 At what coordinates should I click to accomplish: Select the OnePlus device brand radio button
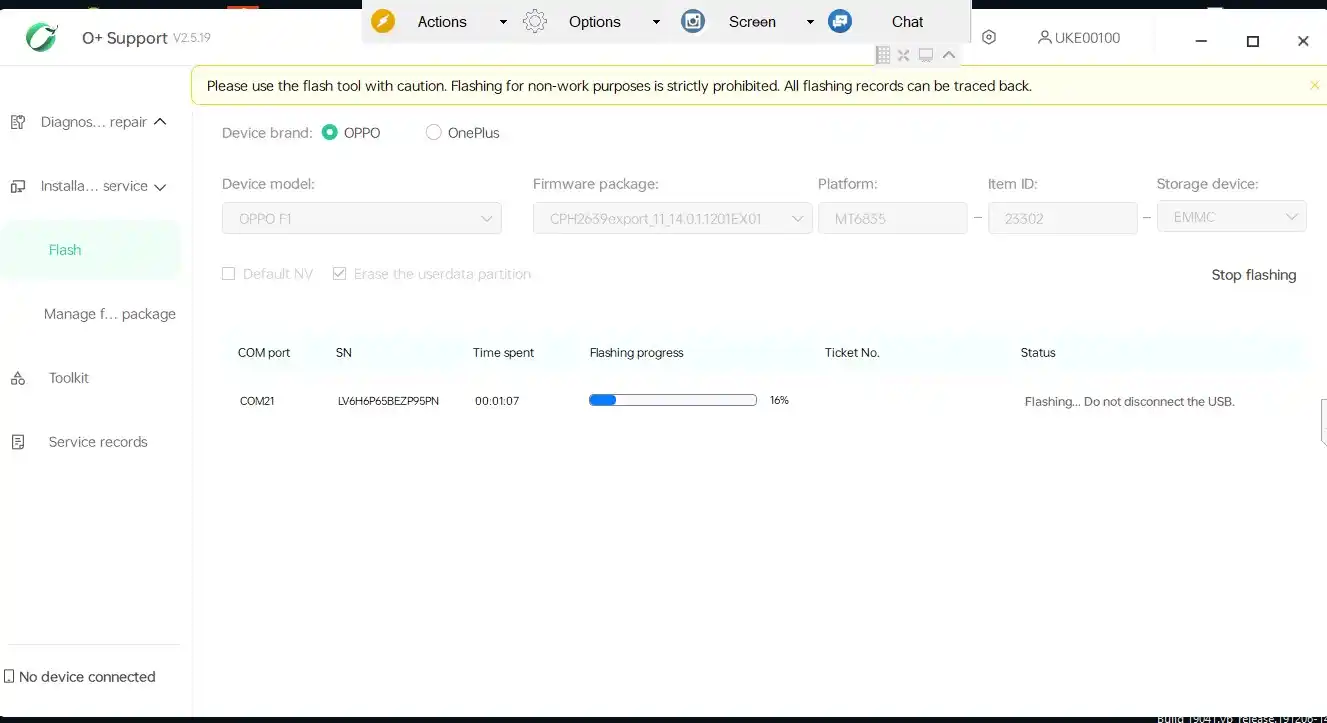(x=433, y=132)
